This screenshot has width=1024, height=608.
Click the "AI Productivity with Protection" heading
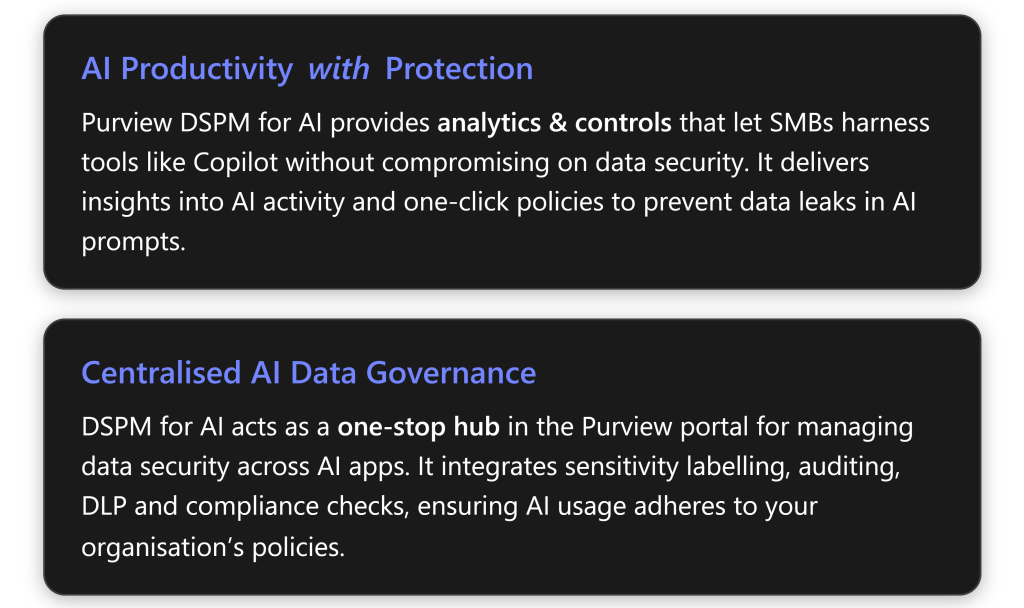[306, 69]
